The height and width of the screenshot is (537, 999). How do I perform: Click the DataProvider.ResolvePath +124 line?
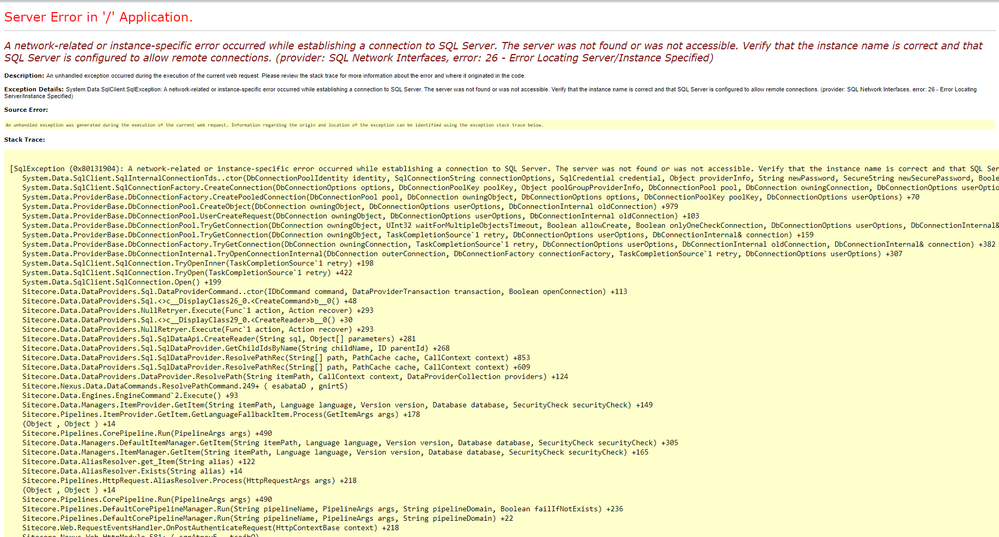pyautogui.click(x=295, y=376)
